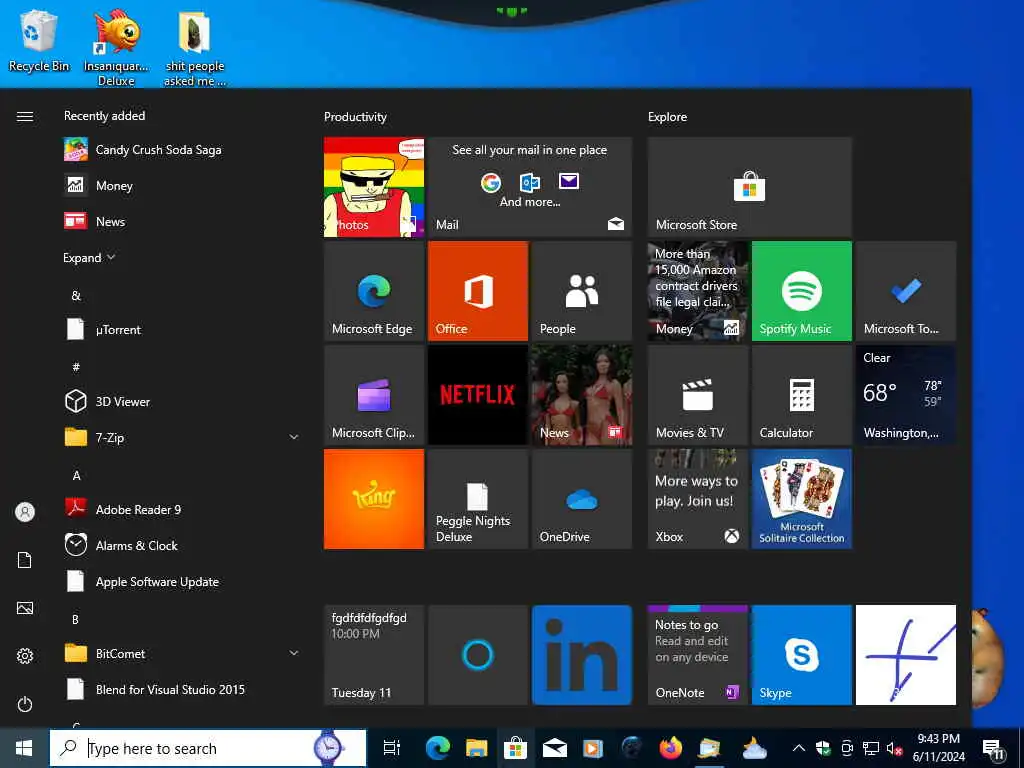Open the Xbox tile
The width and height of the screenshot is (1024, 768).
[697, 498]
